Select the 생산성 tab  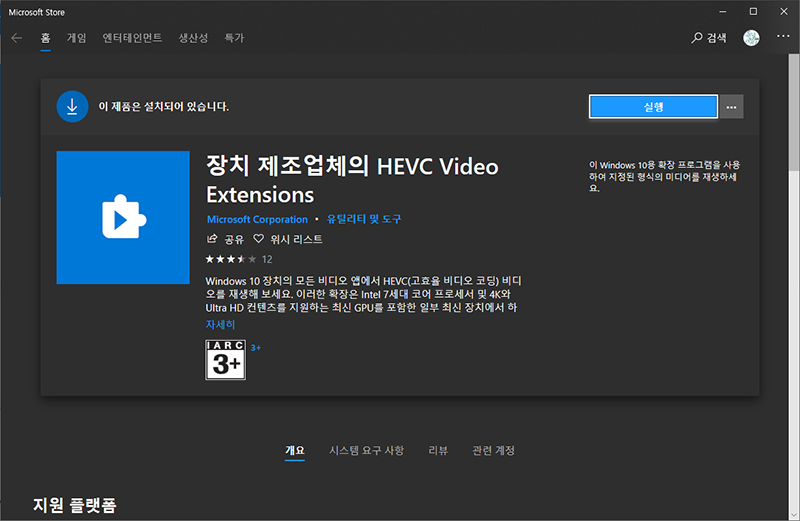point(193,38)
